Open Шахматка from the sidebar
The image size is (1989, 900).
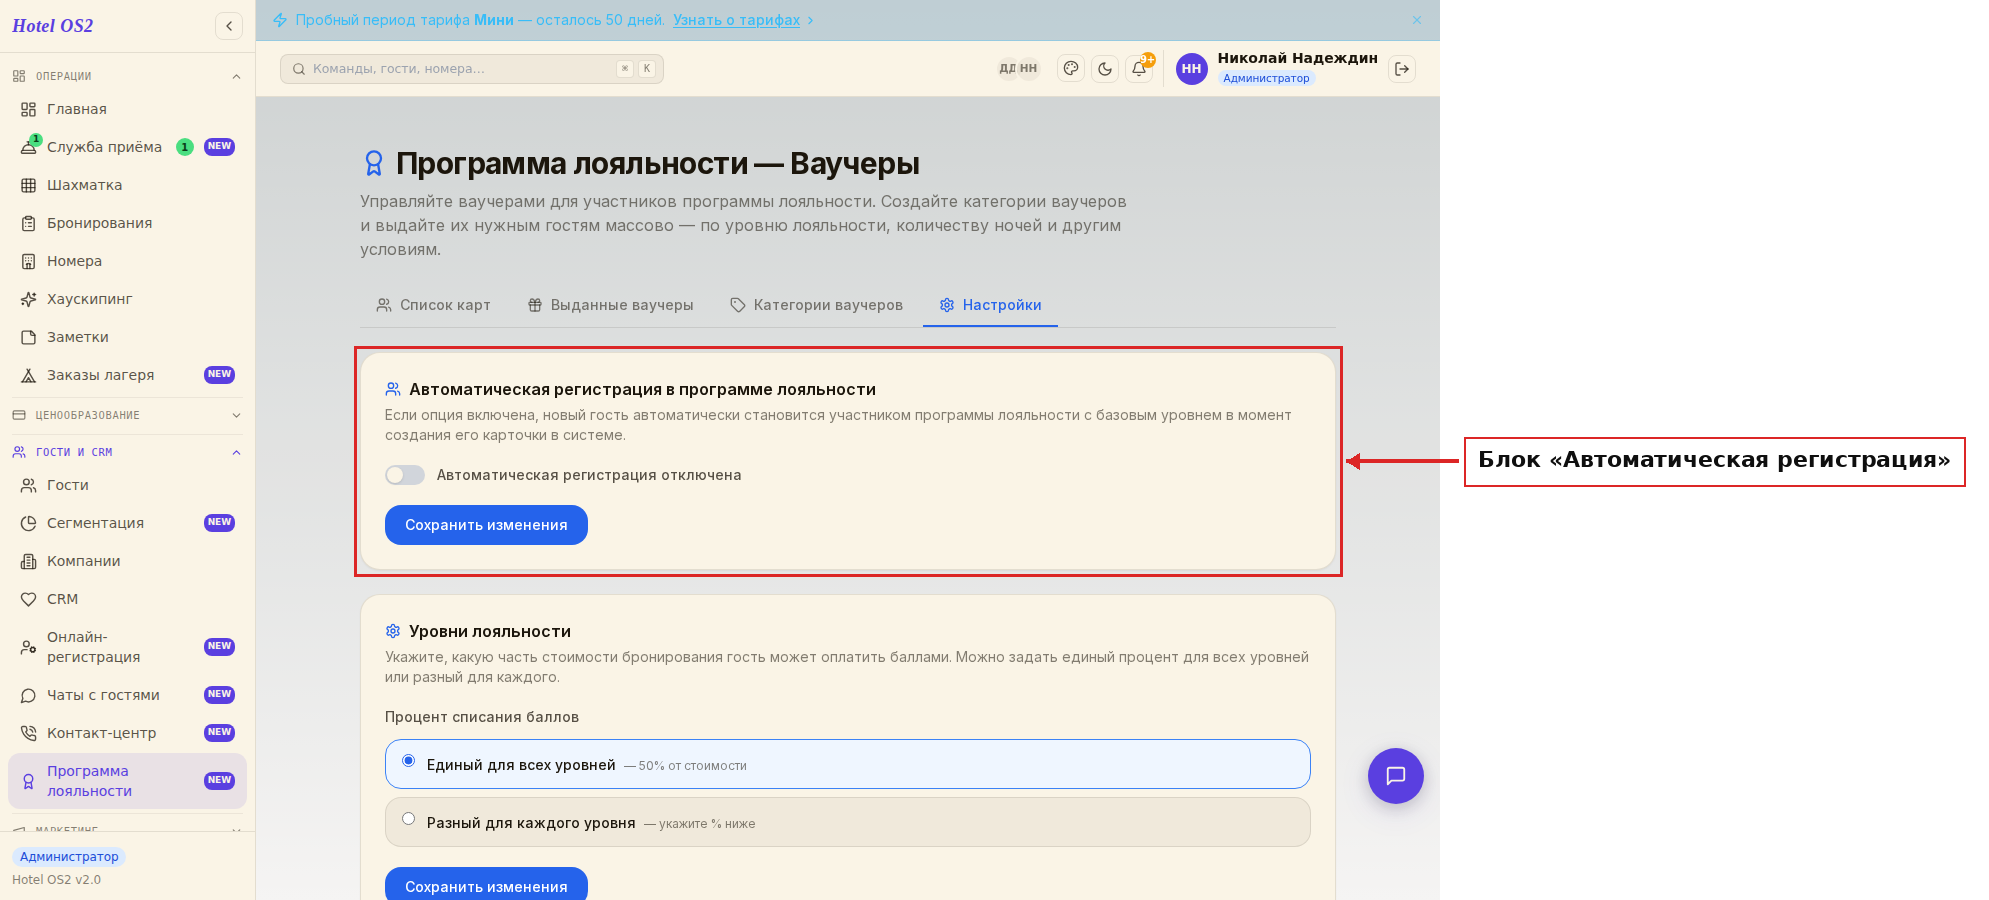coord(127,185)
